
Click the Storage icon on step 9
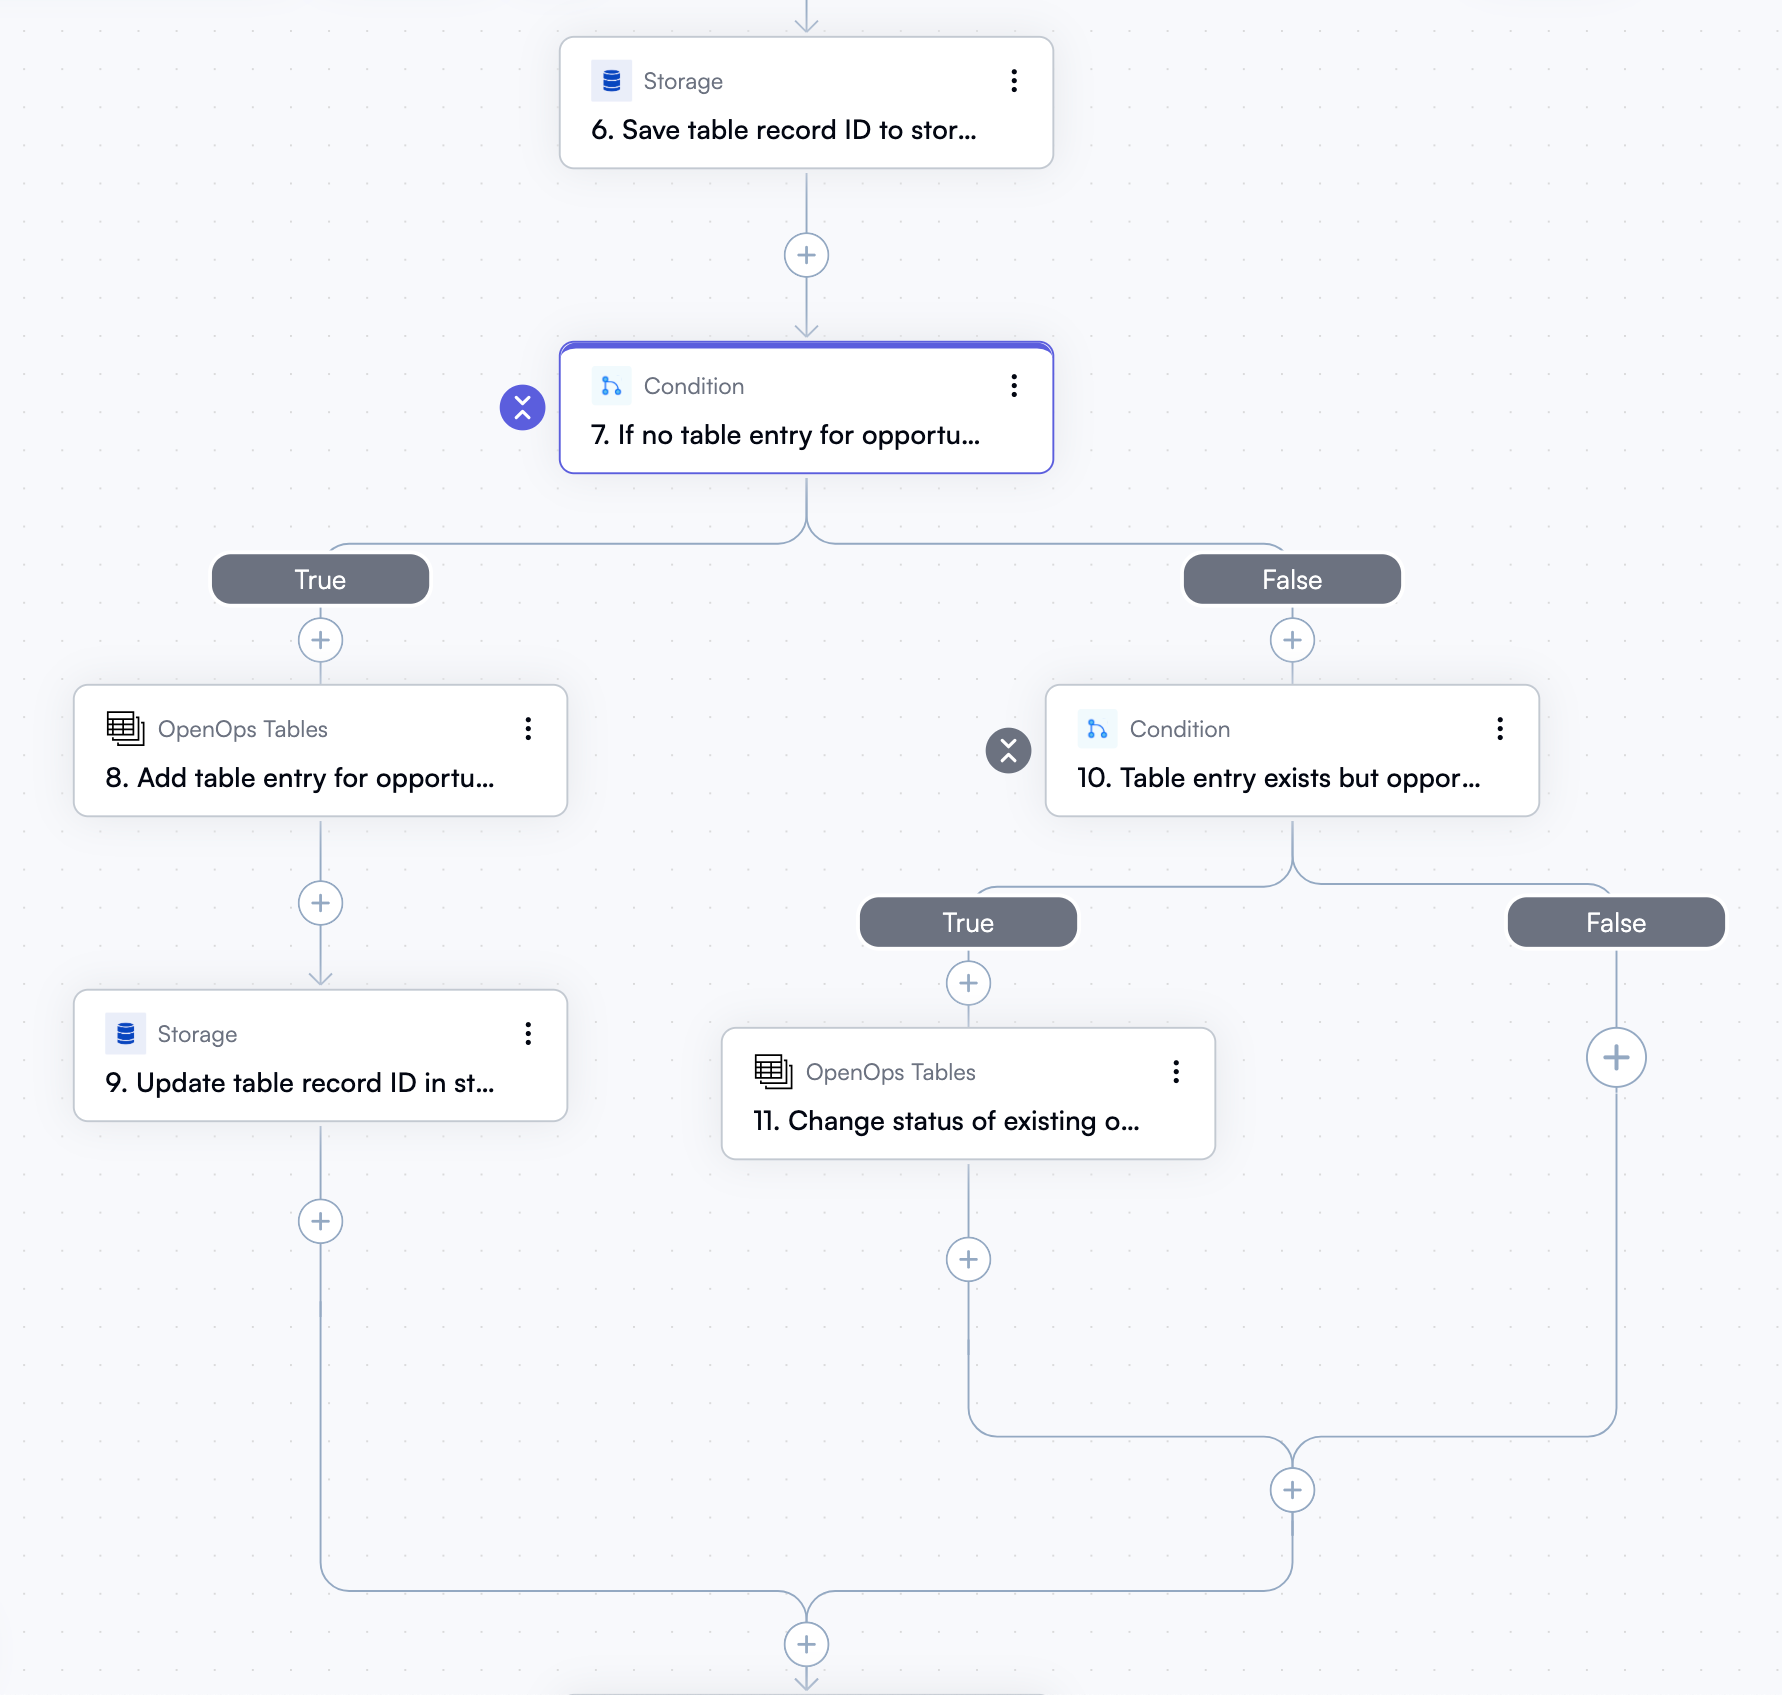[x=124, y=1033]
